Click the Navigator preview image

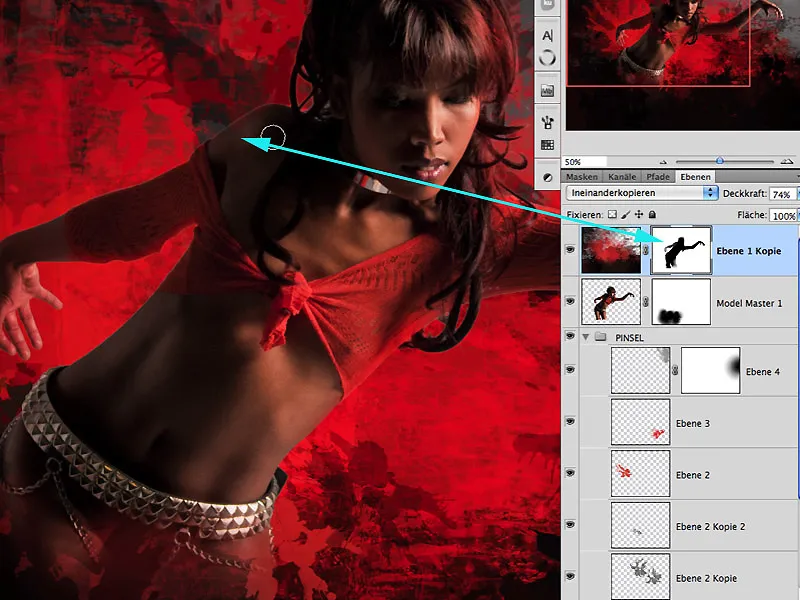click(683, 65)
